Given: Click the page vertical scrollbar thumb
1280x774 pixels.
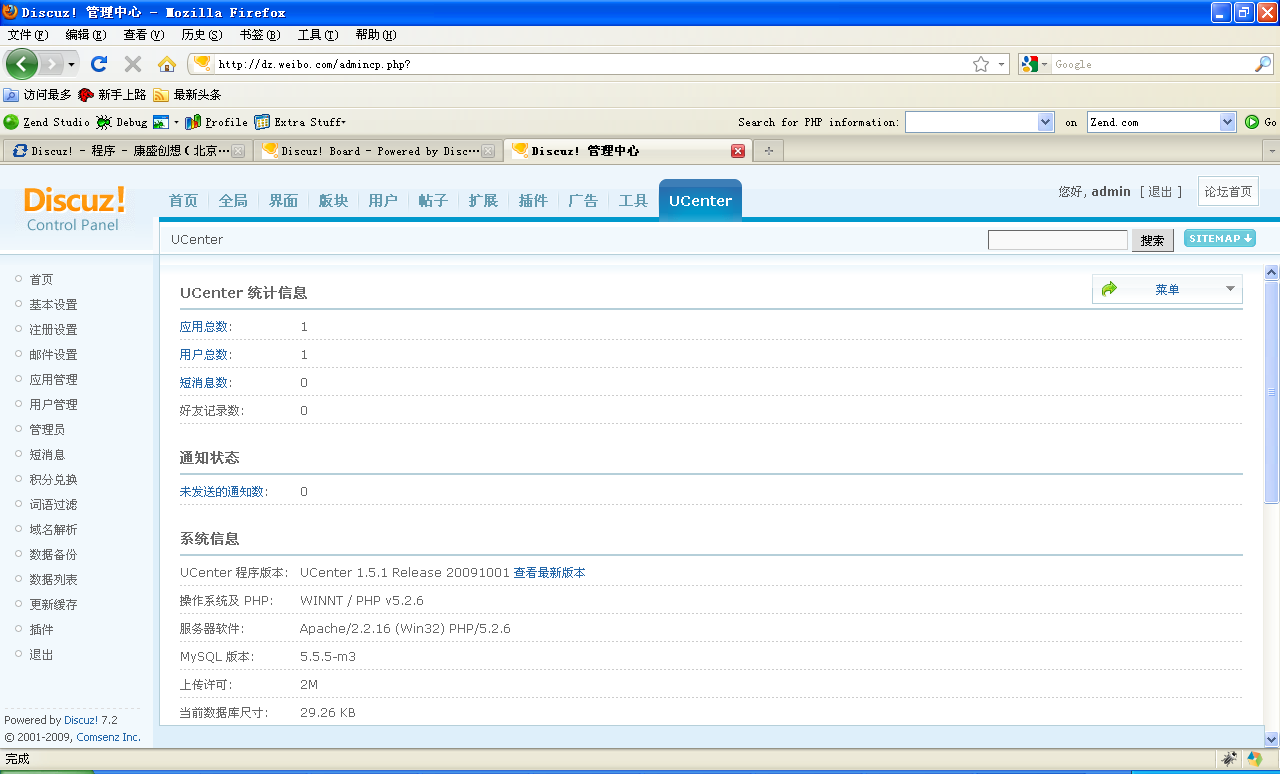Looking at the screenshot, I should pyautogui.click(x=1272, y=392).
